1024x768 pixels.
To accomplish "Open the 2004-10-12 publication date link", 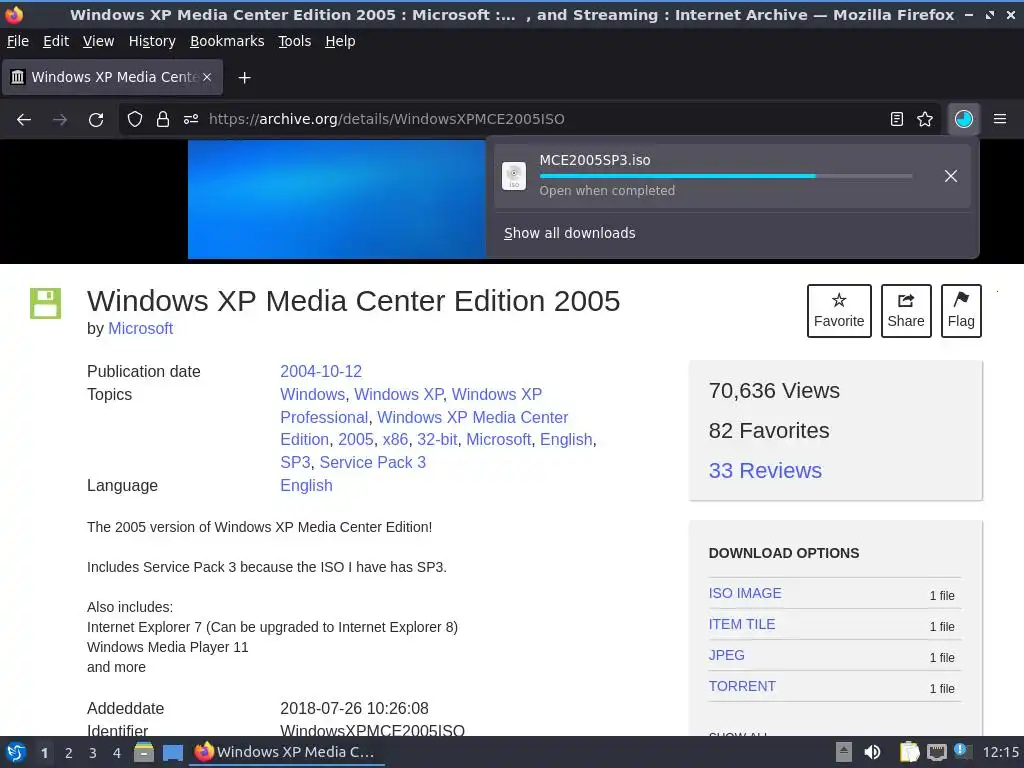I will coord(321,372).
